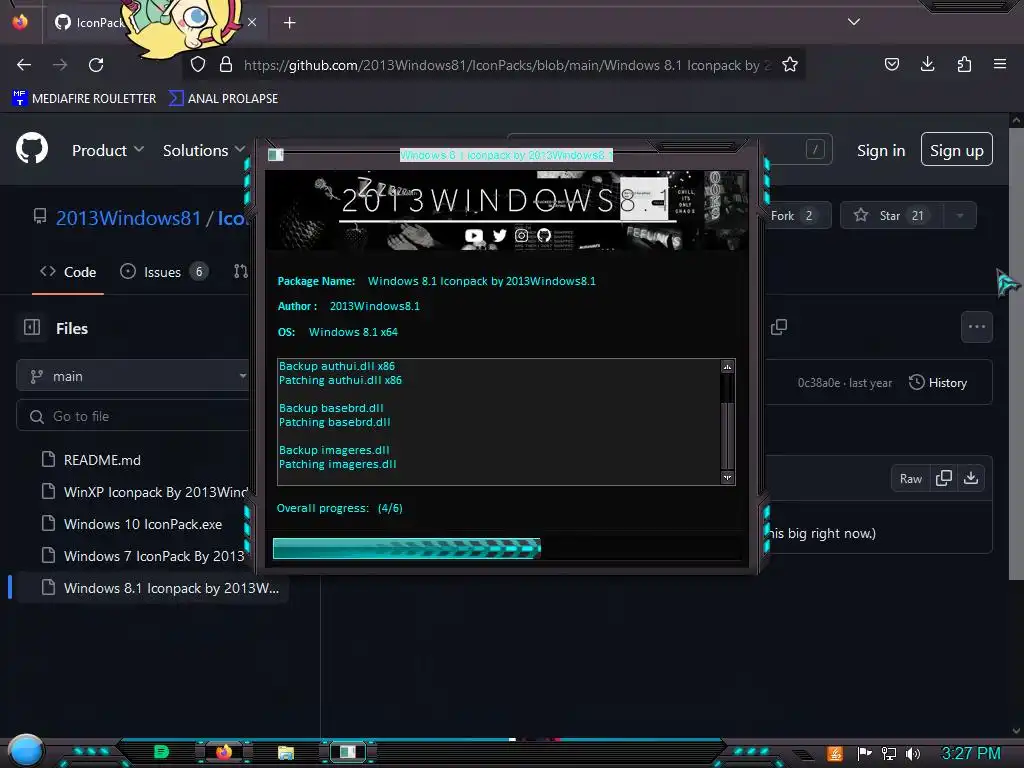Screen dimensions: 1024x768
Task: Switch to the Code tab
Action: point(68,272)
